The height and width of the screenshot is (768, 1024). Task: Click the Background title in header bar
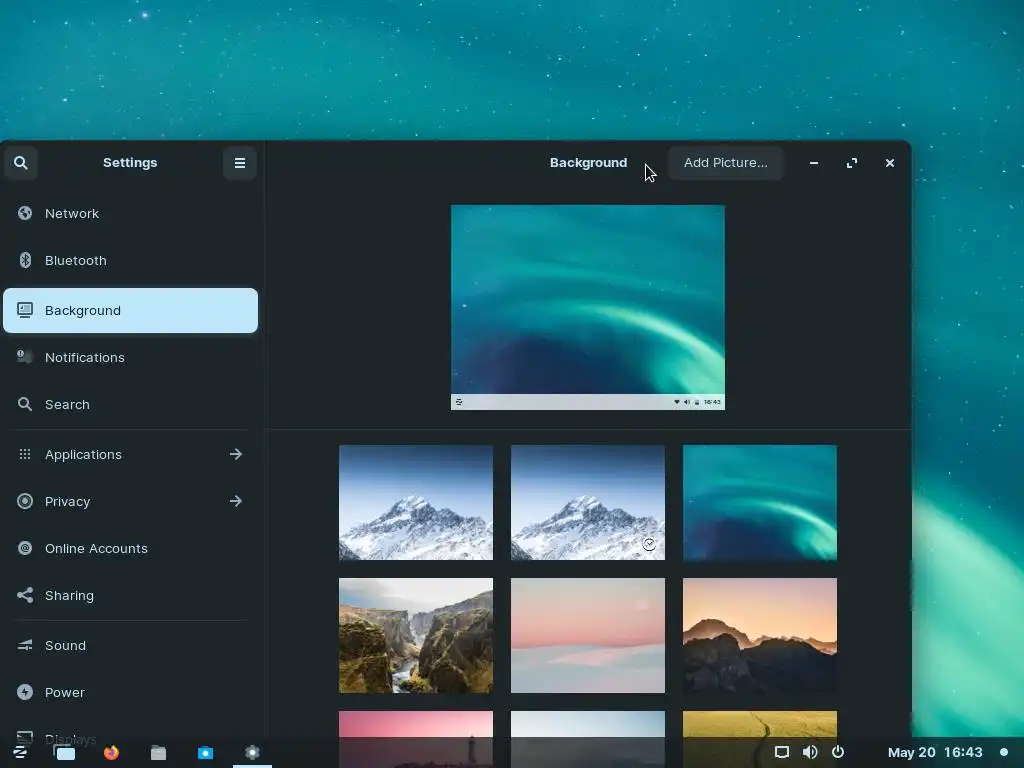pos(588,163)
